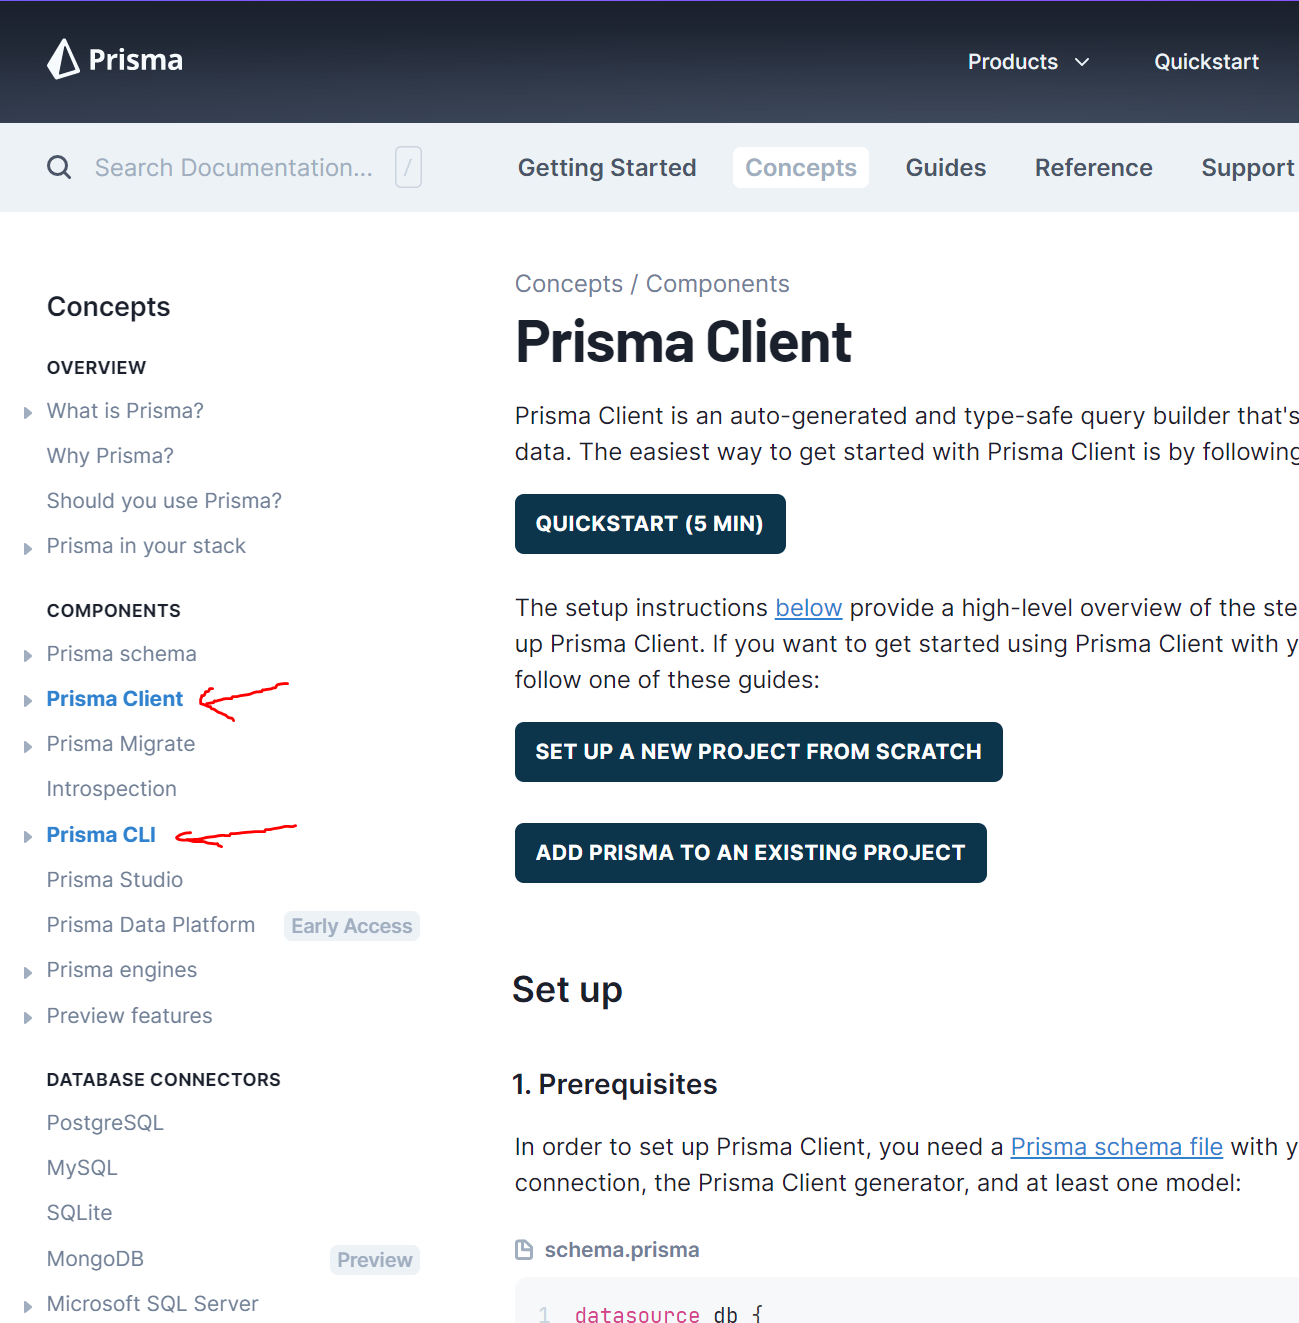Click the Search Documentation input field
The height and width of the screenshot is (1323, 1299).
pyautogui.click(x=234, y=167)
